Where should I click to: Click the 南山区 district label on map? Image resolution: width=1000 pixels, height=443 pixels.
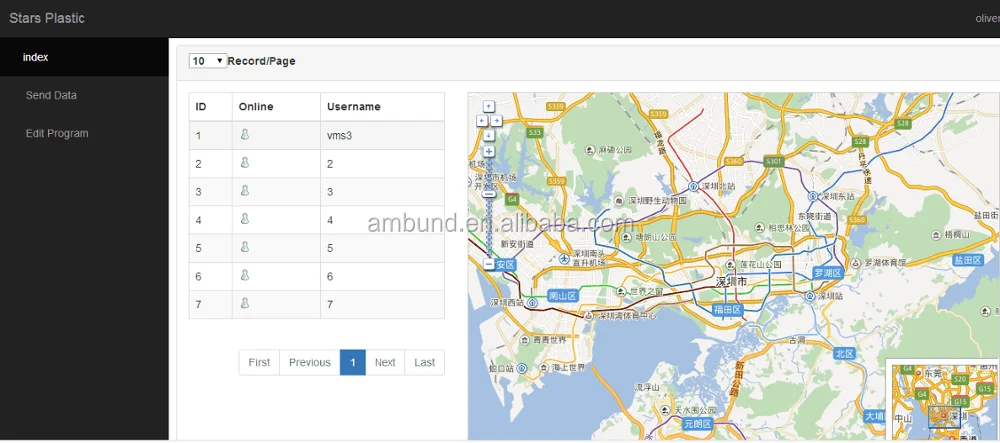[563, 296]
